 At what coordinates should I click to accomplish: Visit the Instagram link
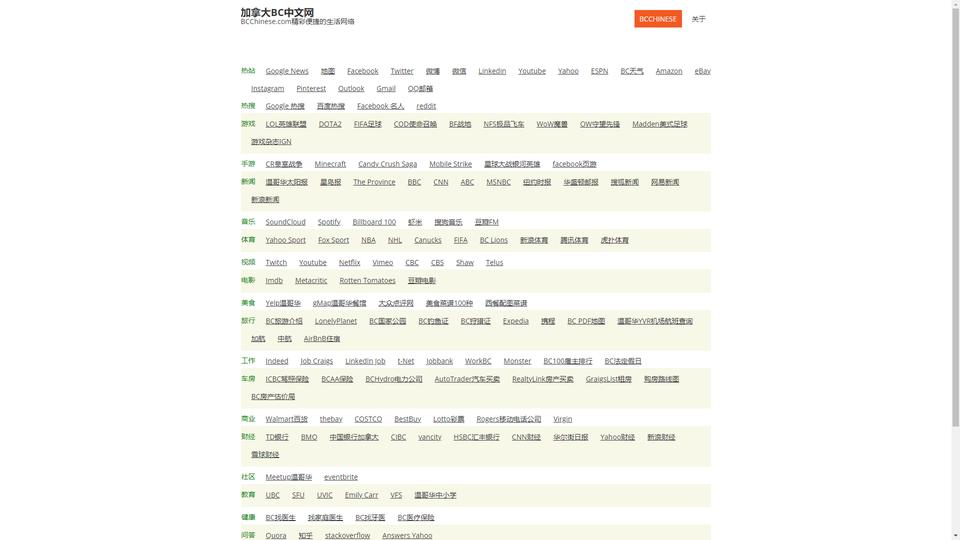click(268, 88)
